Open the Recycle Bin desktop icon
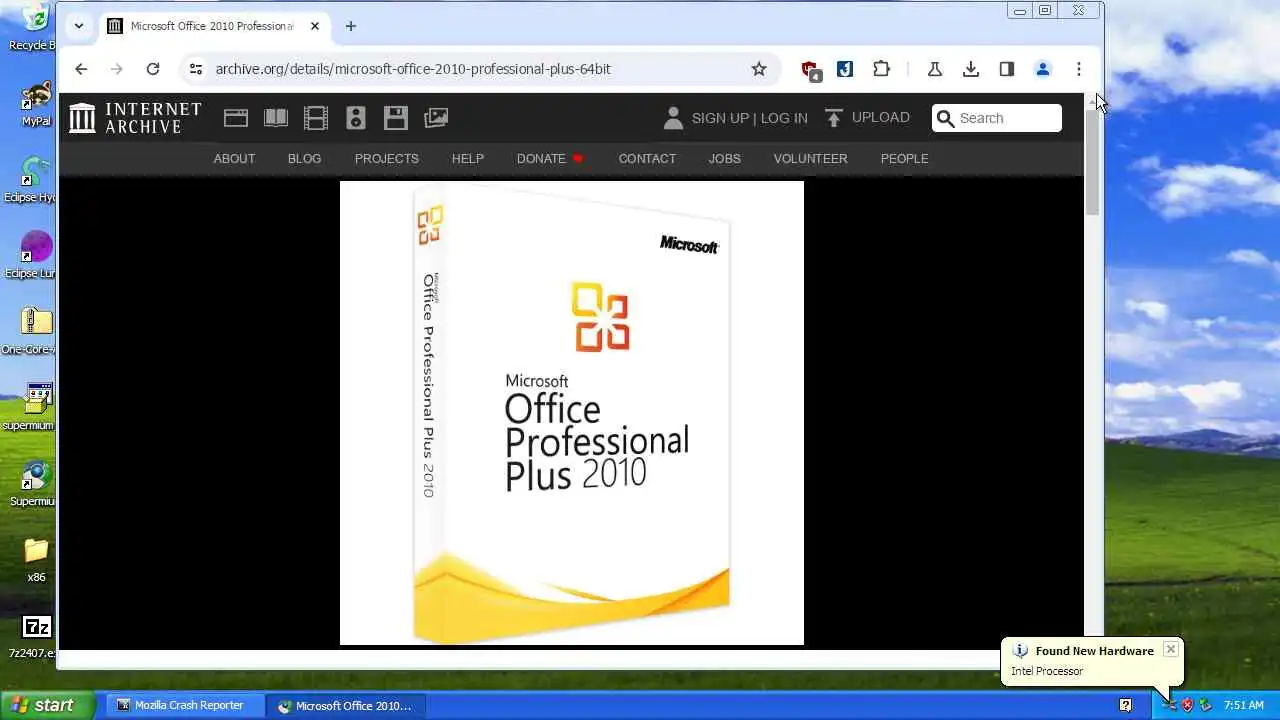The image size is (1280, 720). 33,27
